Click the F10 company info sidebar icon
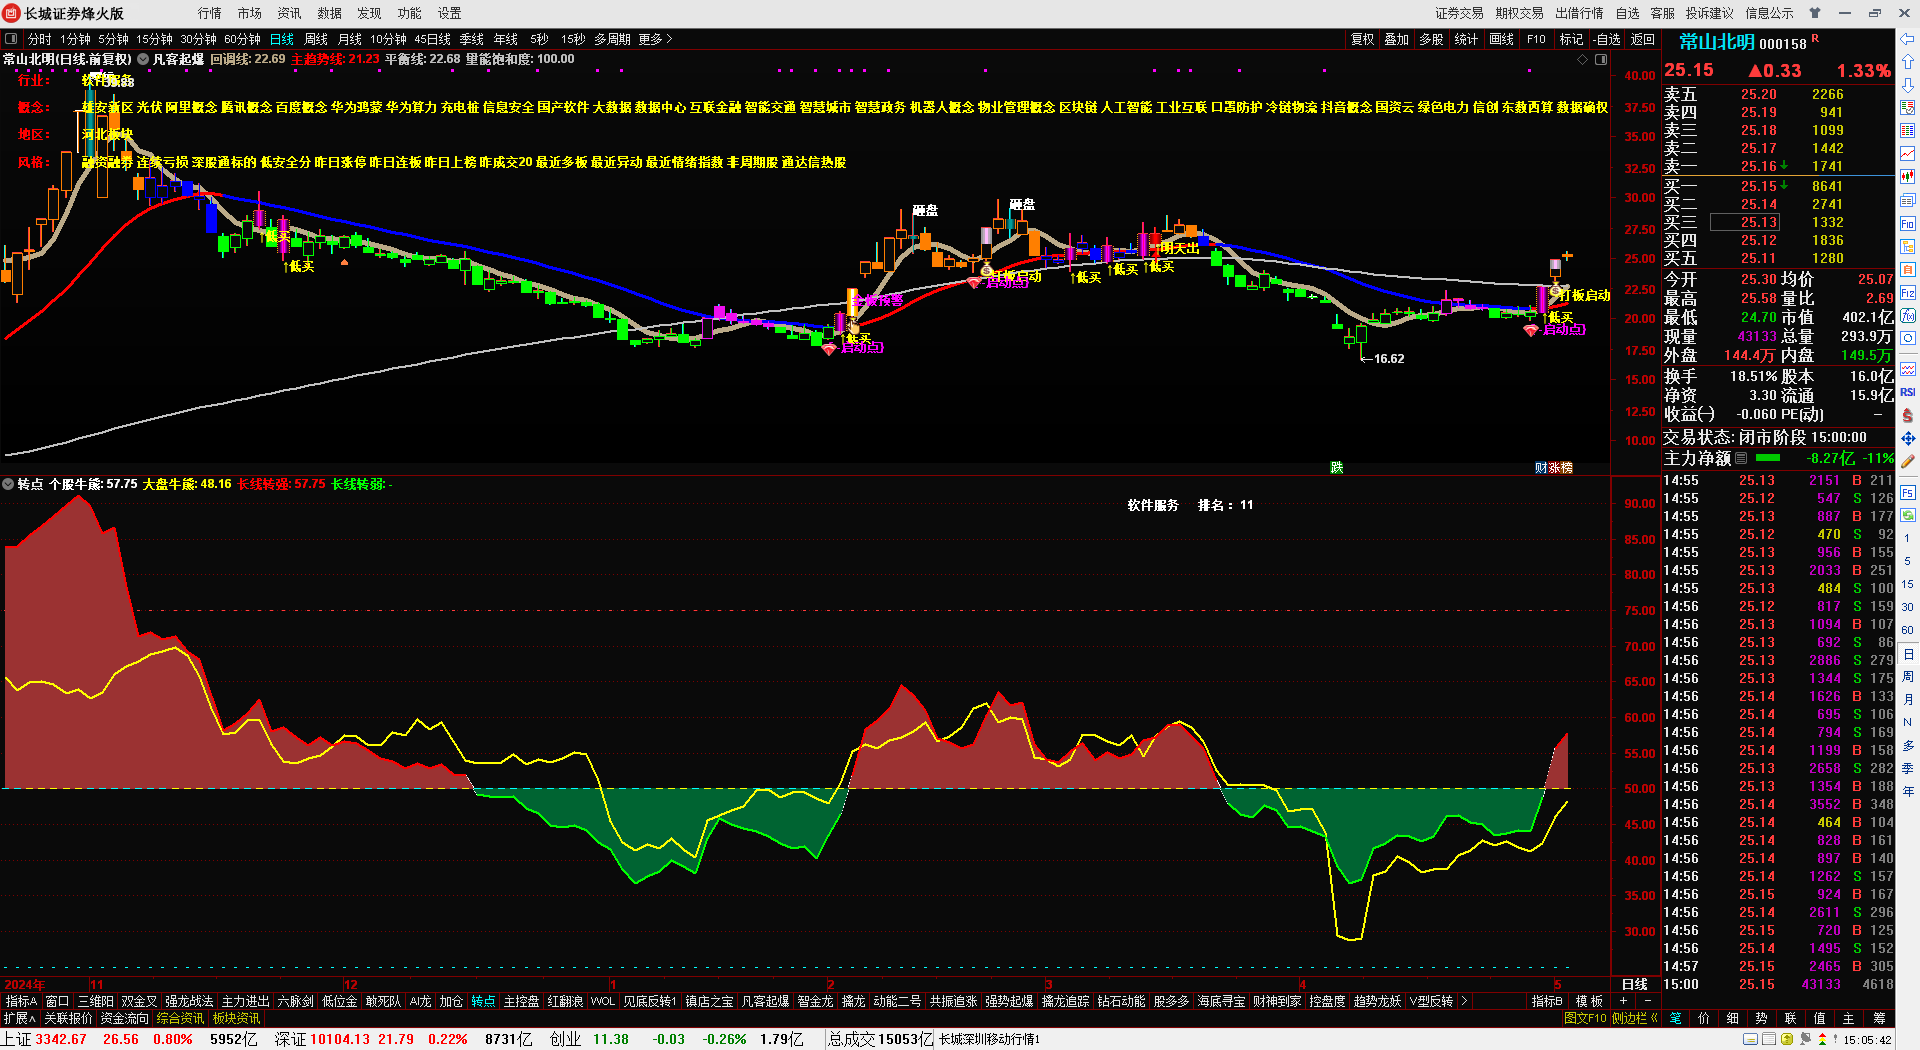The height and width of the screenshot is (1050, 1920). 1908,224
